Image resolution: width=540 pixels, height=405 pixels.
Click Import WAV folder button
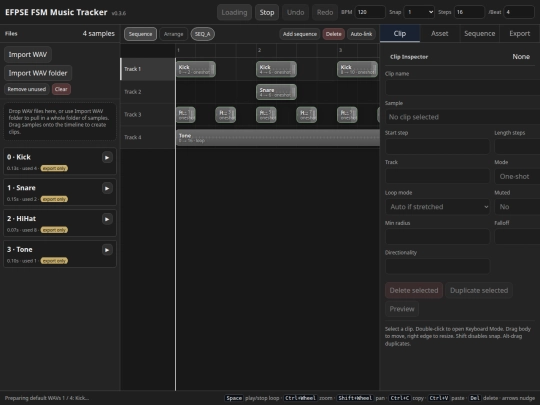click(x=38, y=73)
